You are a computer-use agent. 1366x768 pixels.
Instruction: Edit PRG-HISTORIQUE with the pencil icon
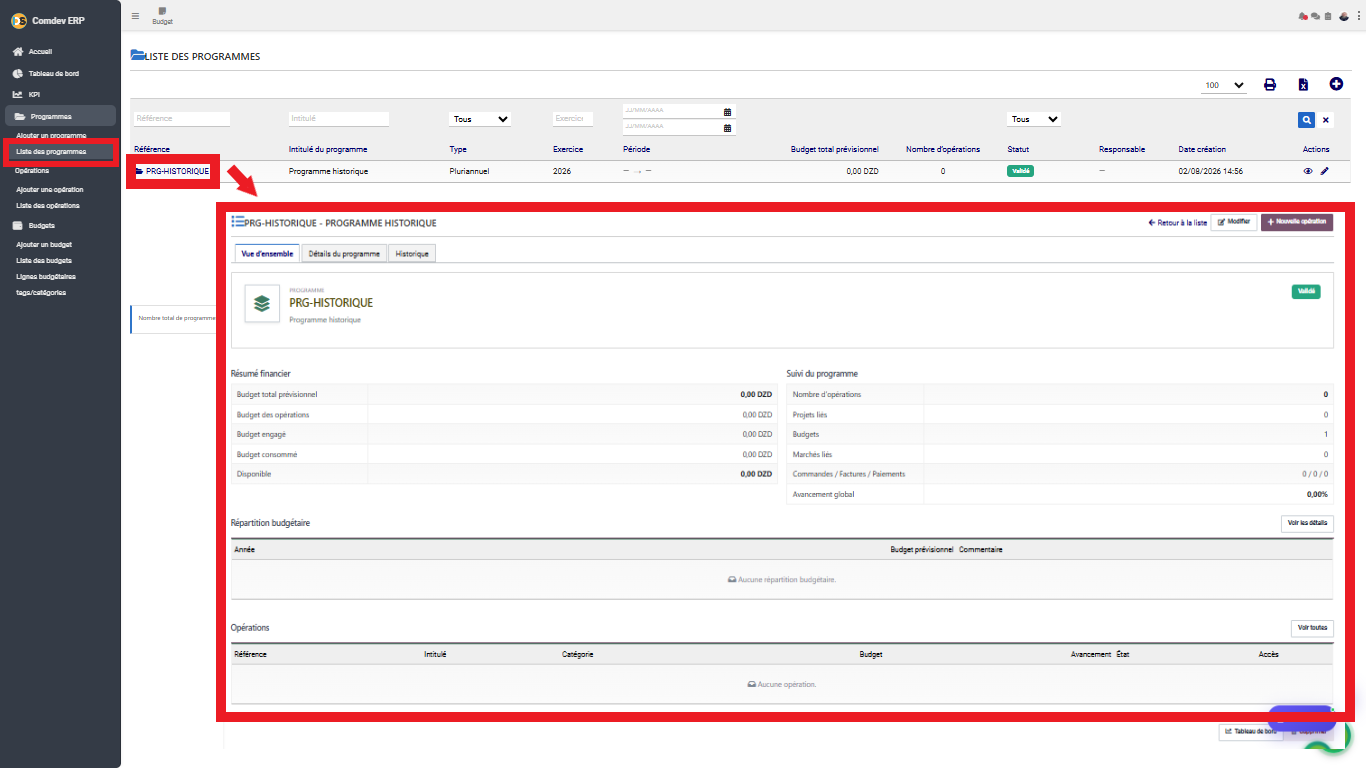[x=1325, y=171]
